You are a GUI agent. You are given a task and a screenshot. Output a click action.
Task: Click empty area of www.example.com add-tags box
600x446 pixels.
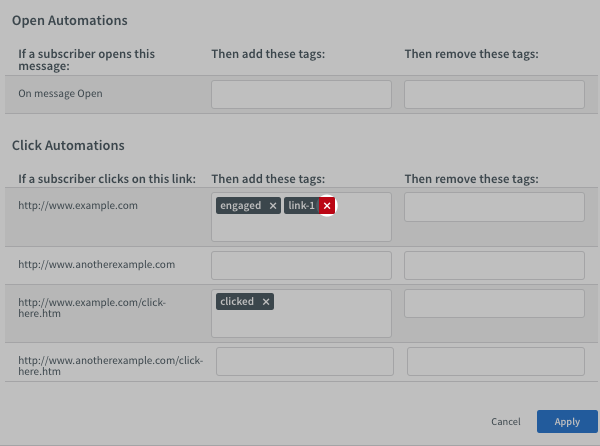pos(301,228)
